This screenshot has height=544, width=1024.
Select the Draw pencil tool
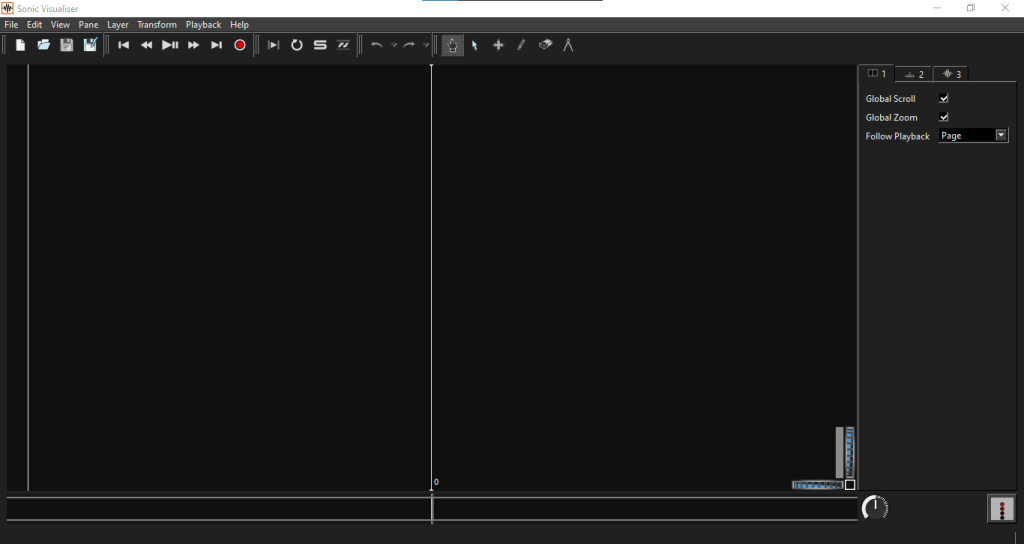click(521, 45)
